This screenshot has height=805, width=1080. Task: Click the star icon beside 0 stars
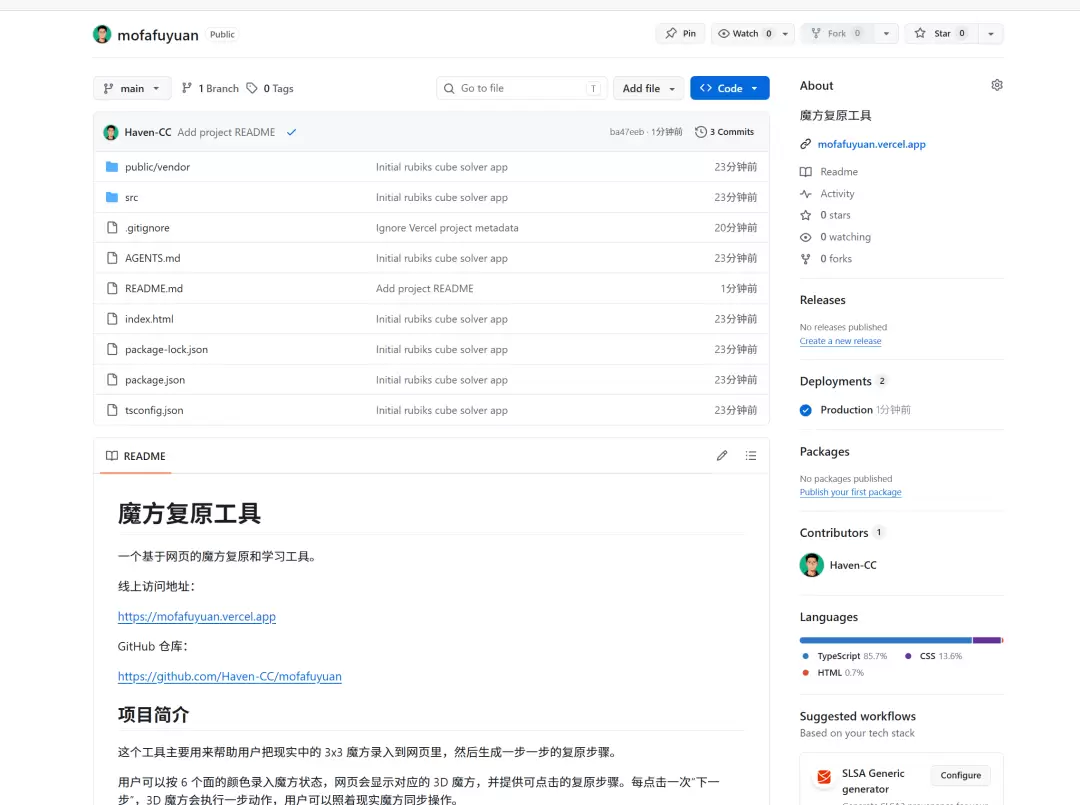click(805, 215)
